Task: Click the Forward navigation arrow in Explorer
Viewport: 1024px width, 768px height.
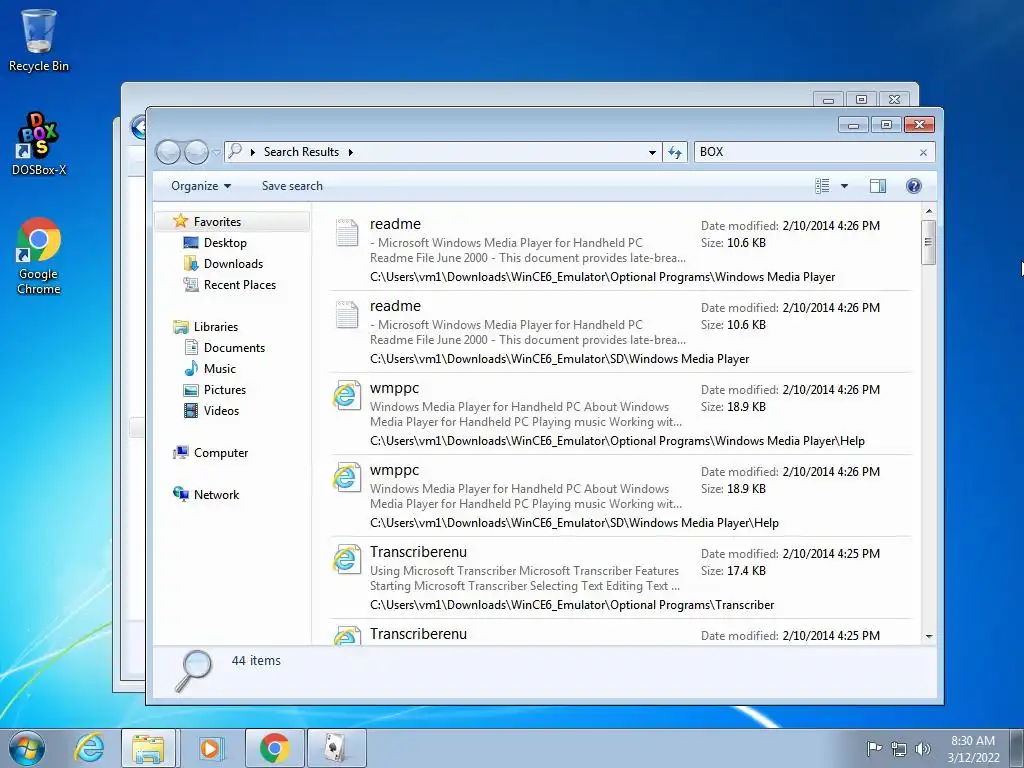Action: click(196, 152)
